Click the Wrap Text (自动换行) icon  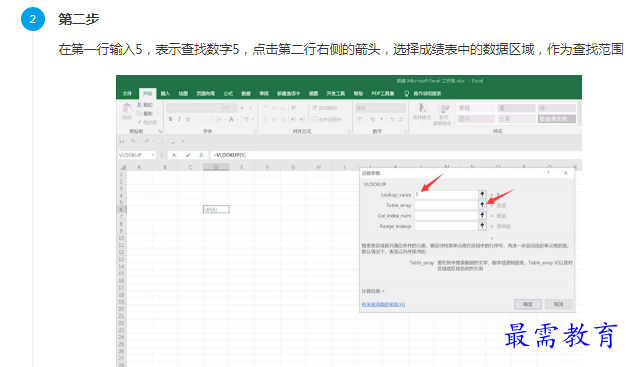[x=315, y=108]
